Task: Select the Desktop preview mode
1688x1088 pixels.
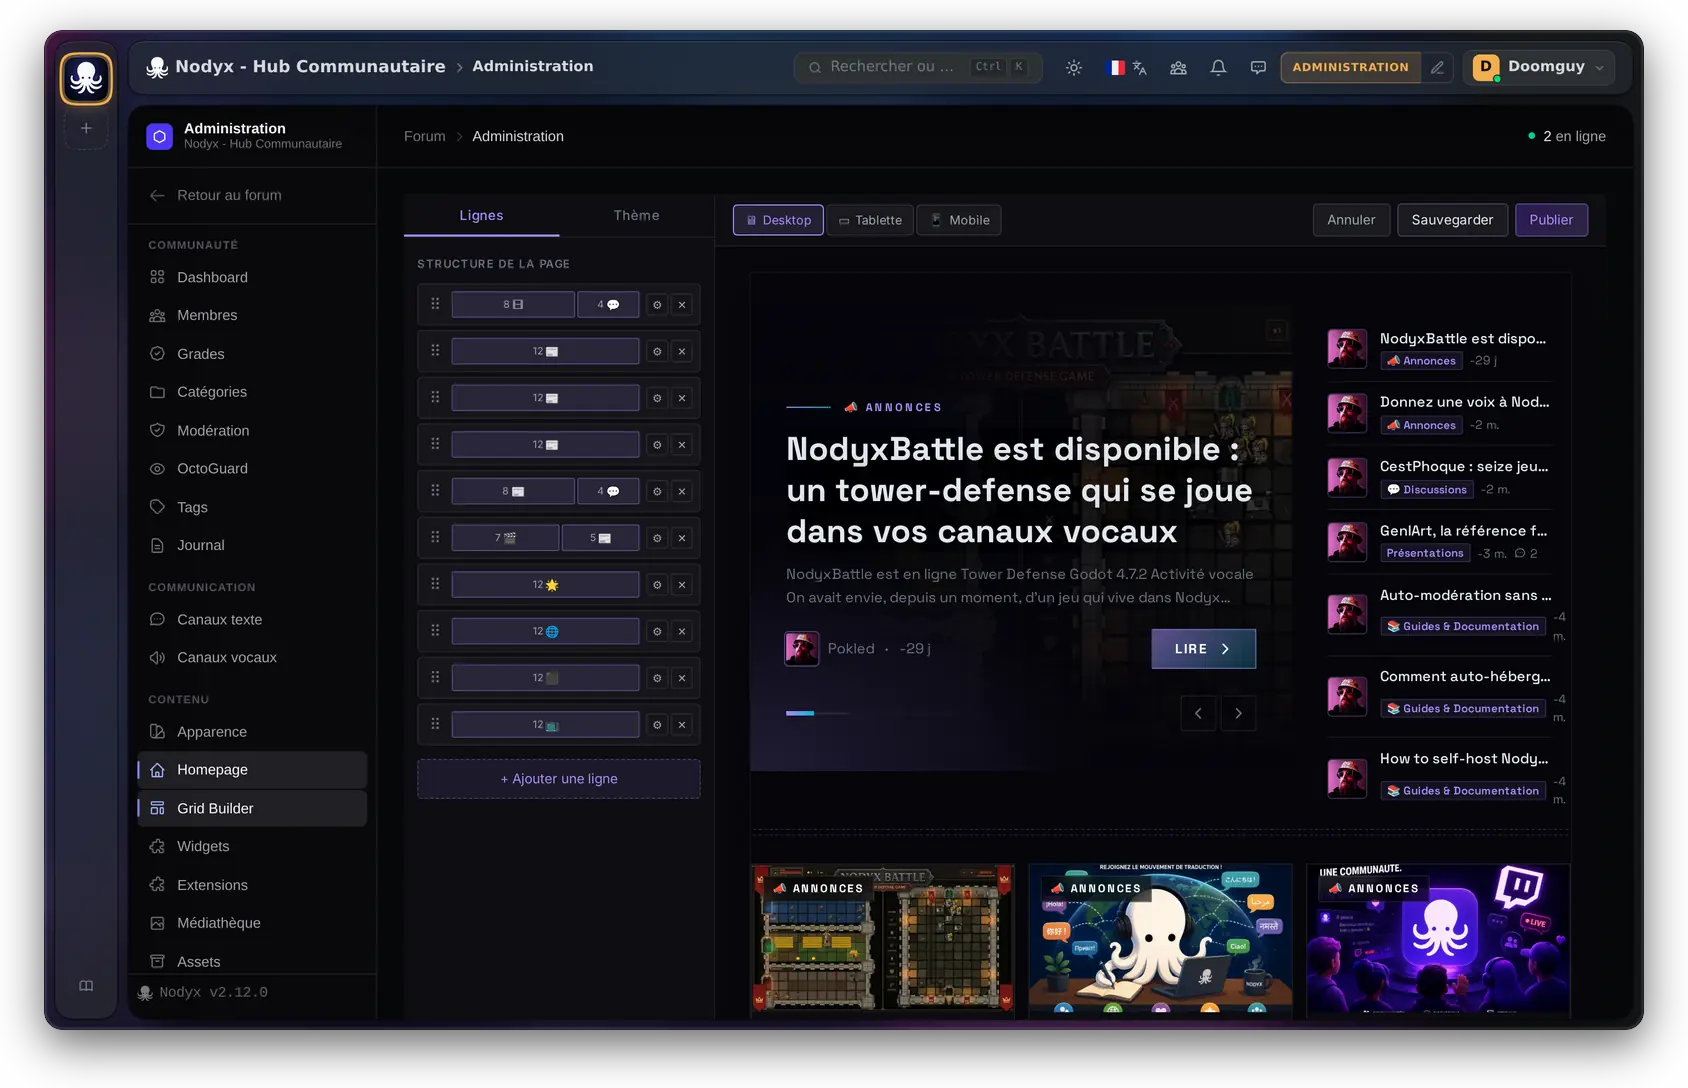Action: click(x=778, y=220)
